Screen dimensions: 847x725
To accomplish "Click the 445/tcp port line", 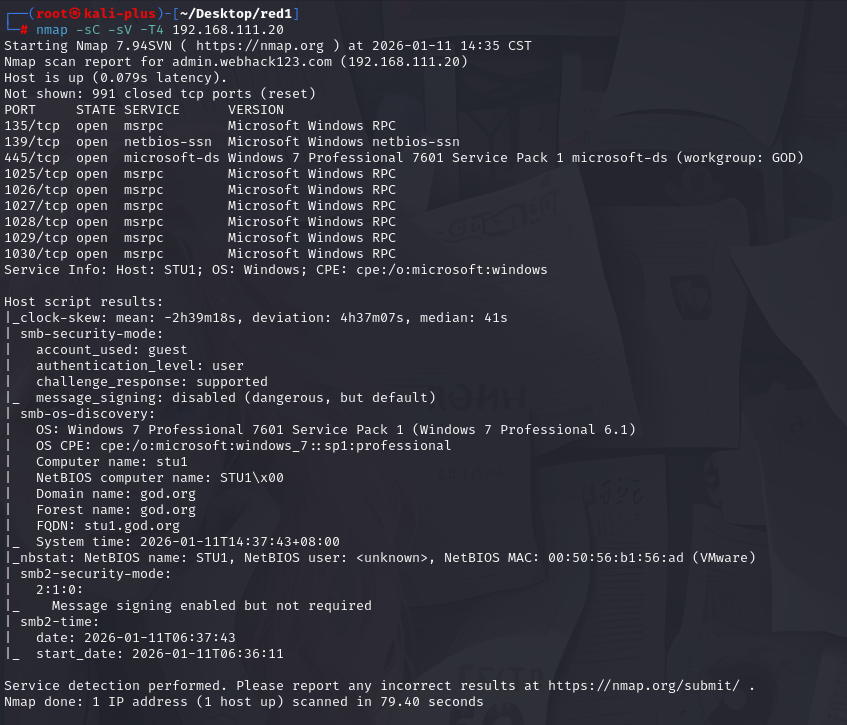I will [x=404, y=158].
